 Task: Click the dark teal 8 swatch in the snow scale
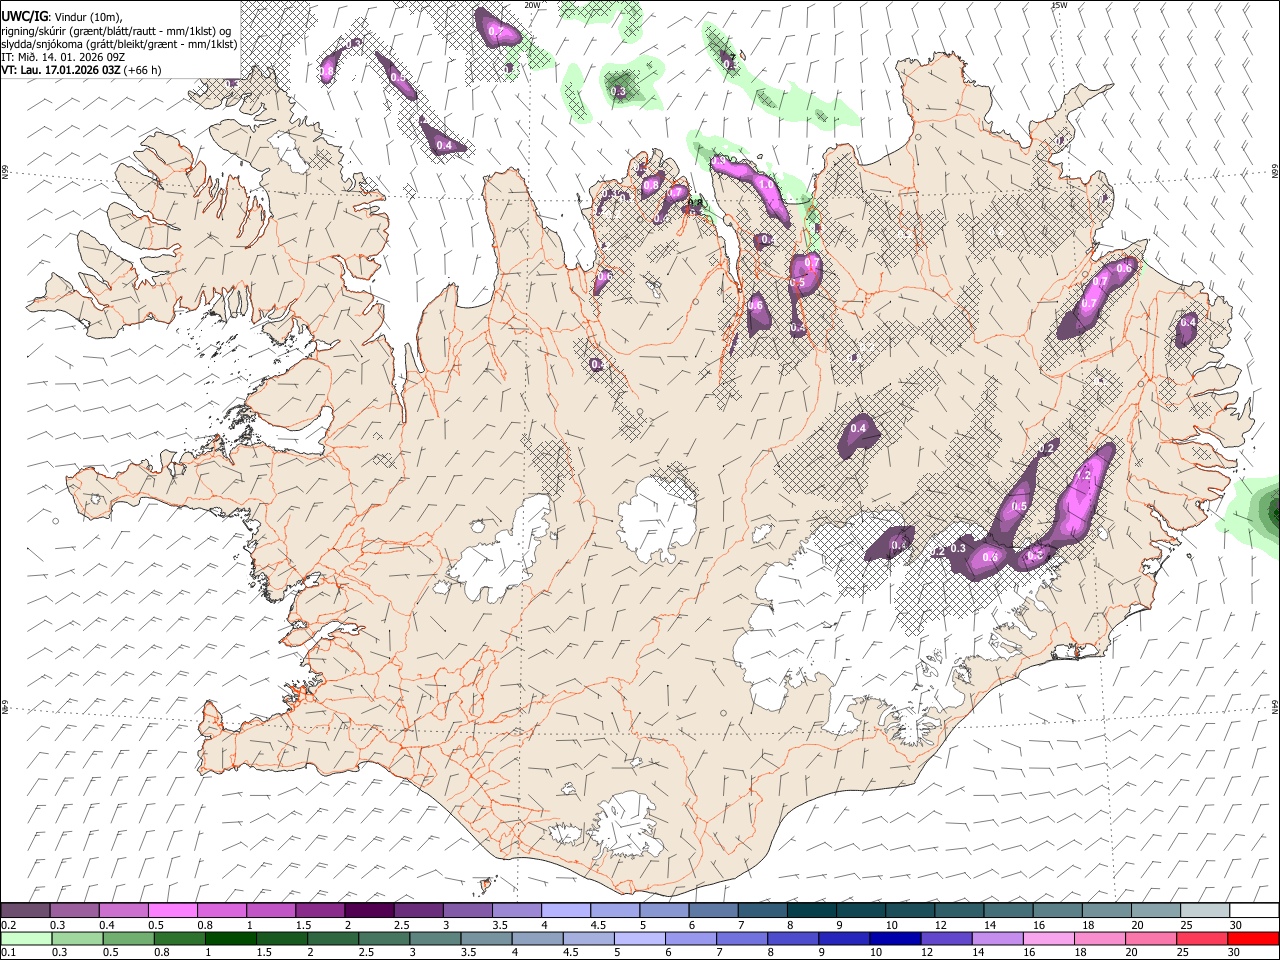click(811, 911)
